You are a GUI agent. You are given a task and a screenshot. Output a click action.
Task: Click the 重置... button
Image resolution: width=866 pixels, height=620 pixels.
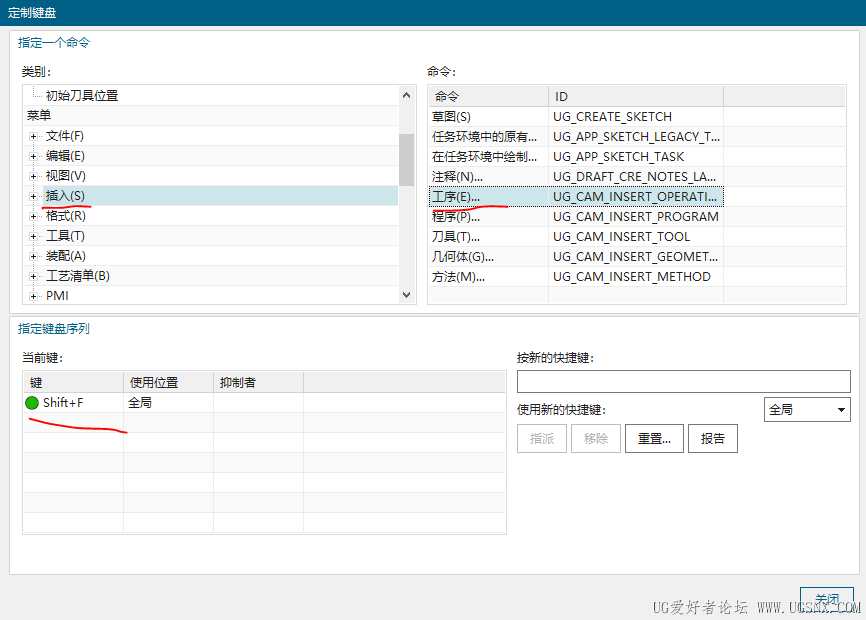(x=655, y=439)
